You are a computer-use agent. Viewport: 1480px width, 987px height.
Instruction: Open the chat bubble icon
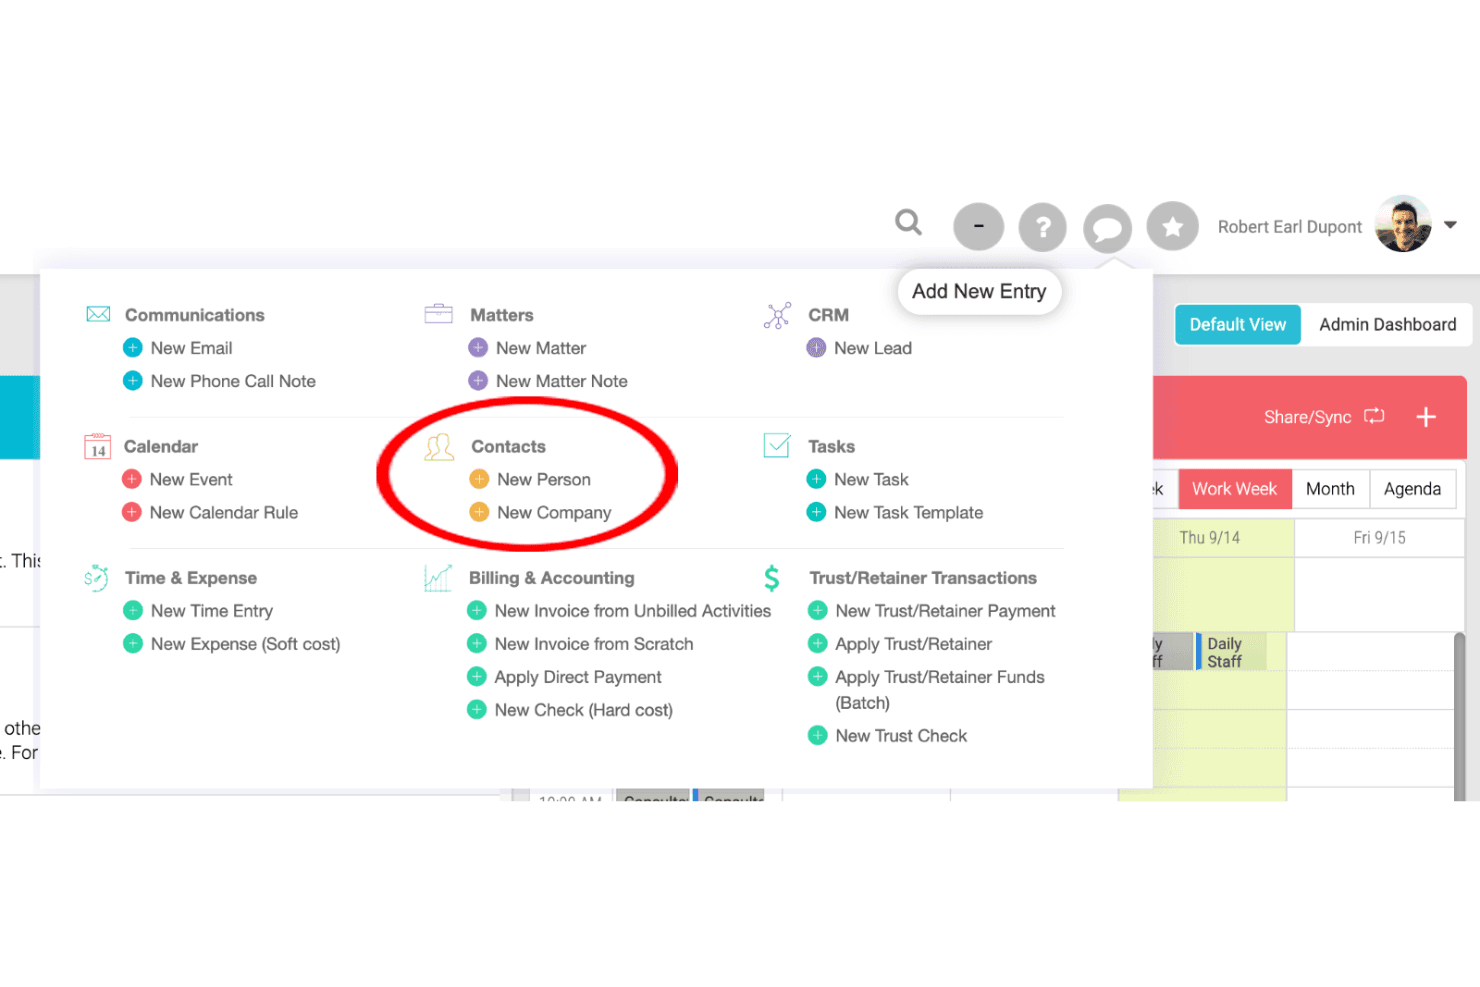1107,228
